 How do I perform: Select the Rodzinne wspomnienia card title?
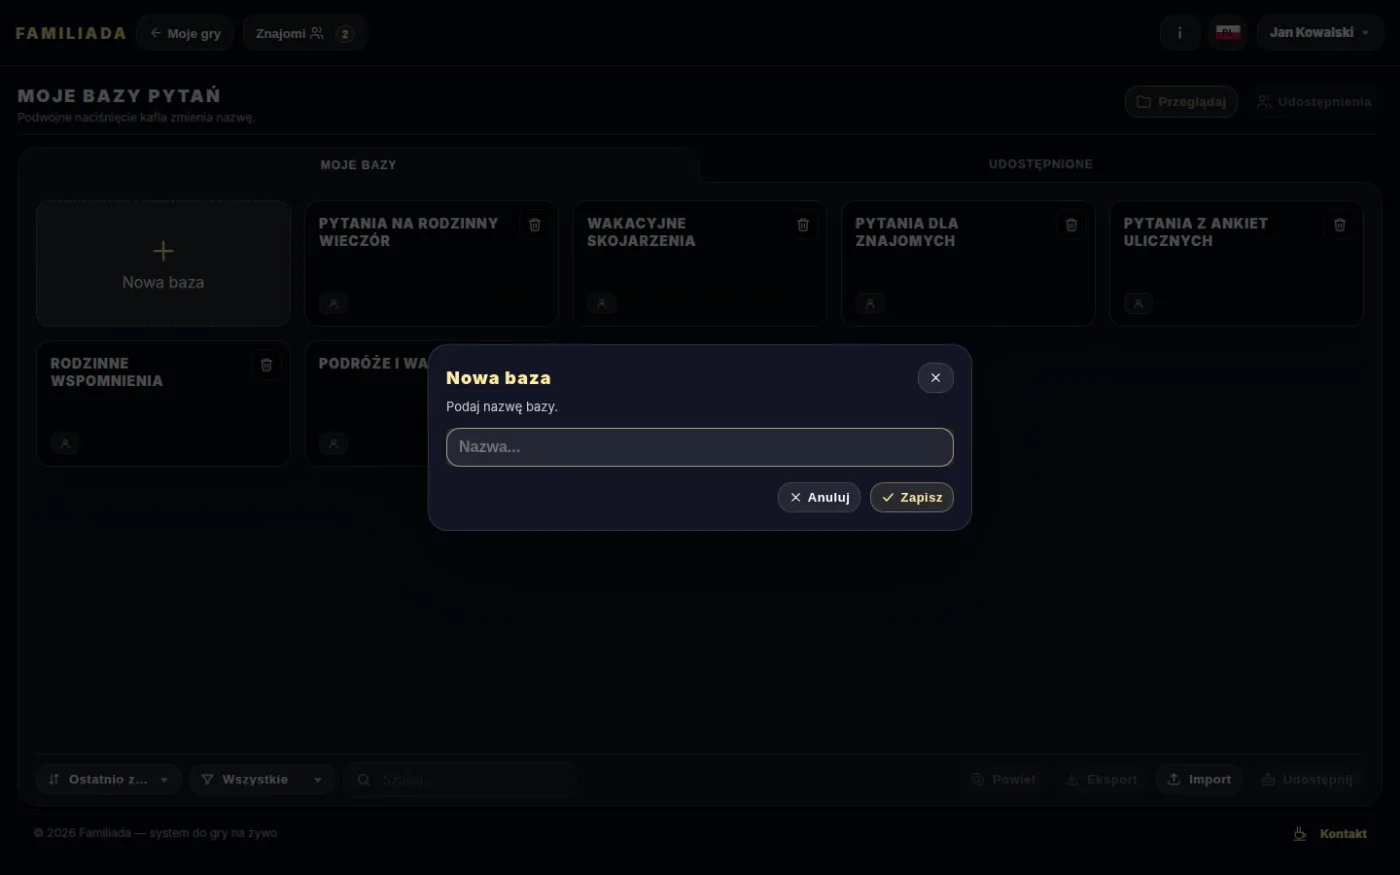(x=107, y=372)
